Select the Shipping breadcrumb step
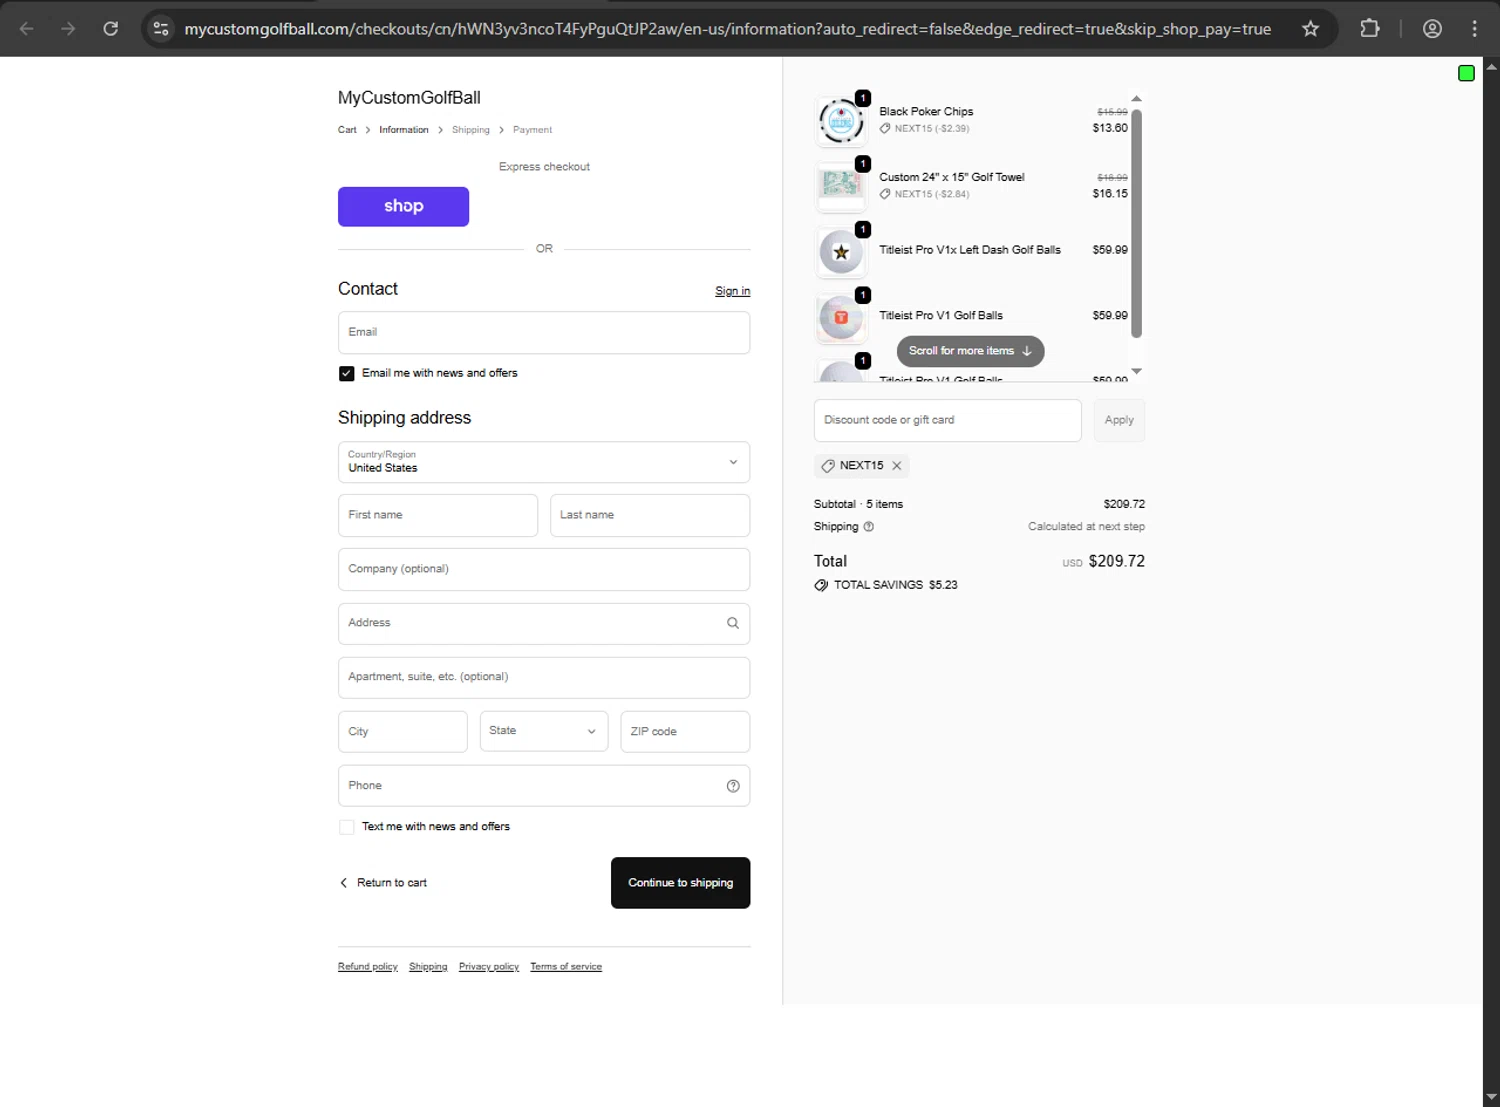Screen dimensions: 1500x1107 click(x=470, y=130)
